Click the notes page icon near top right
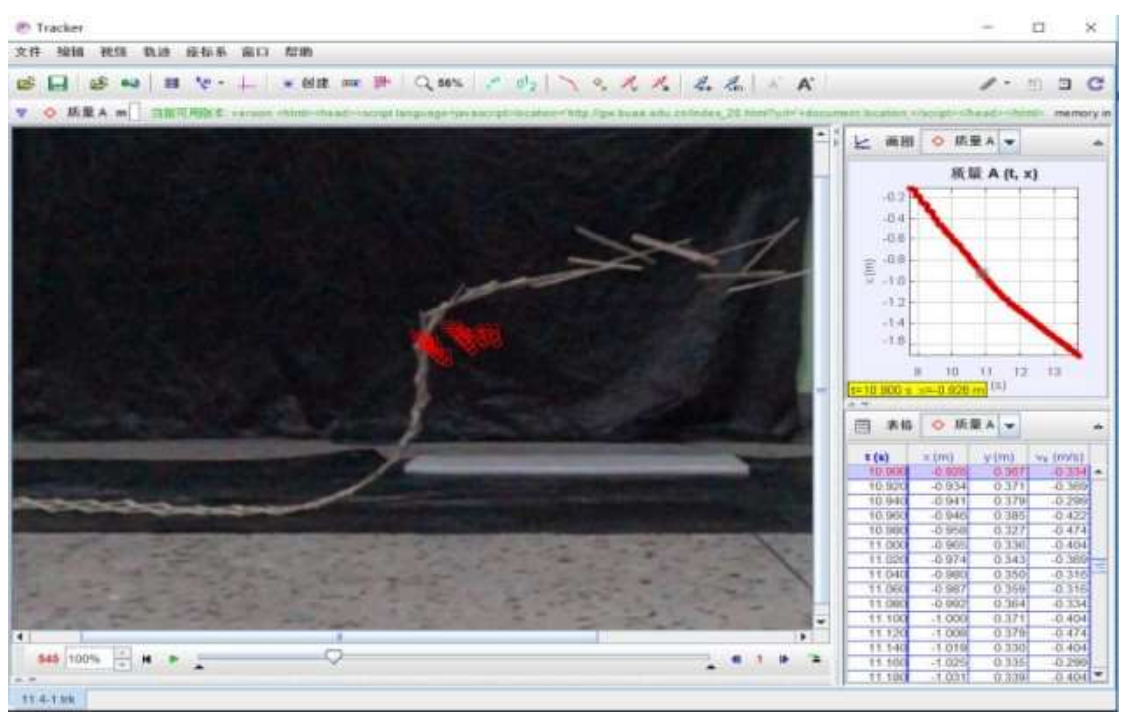 [x=1034, y=84]
